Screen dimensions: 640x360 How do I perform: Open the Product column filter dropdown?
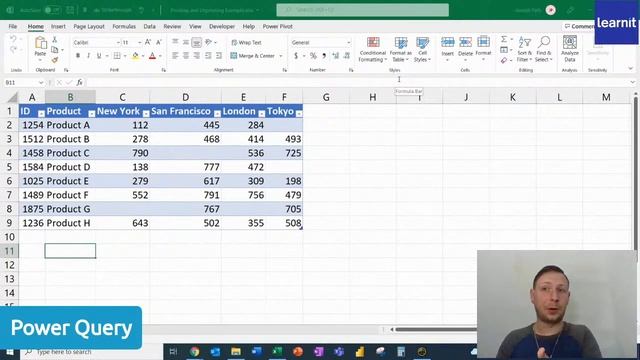(92, 114)
